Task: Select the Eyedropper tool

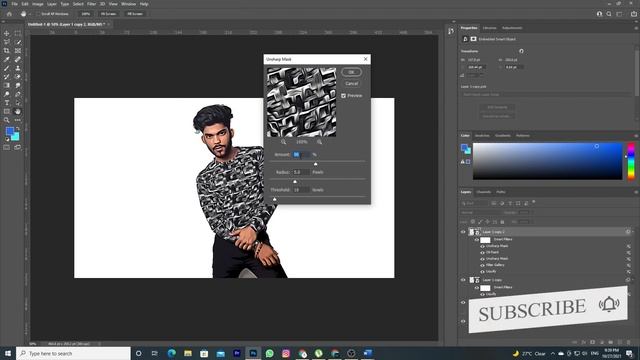Action: [x=7, y=60]
